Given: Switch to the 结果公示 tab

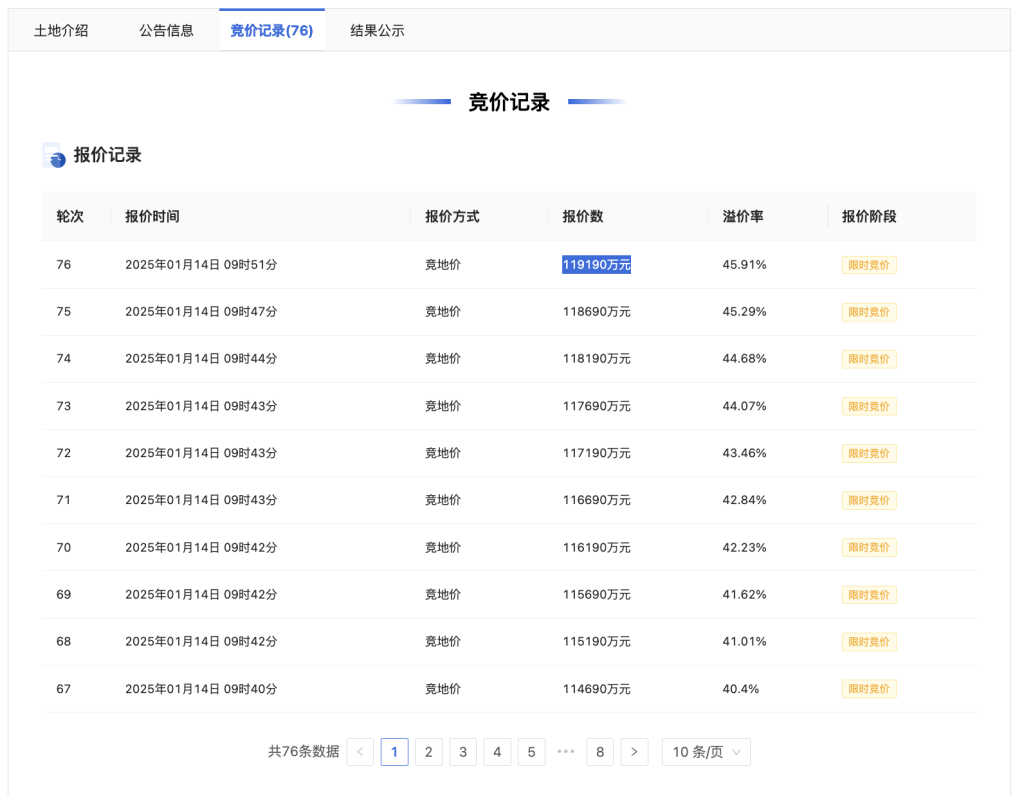Looking at the screenshot, I should [x=376, y=30].
